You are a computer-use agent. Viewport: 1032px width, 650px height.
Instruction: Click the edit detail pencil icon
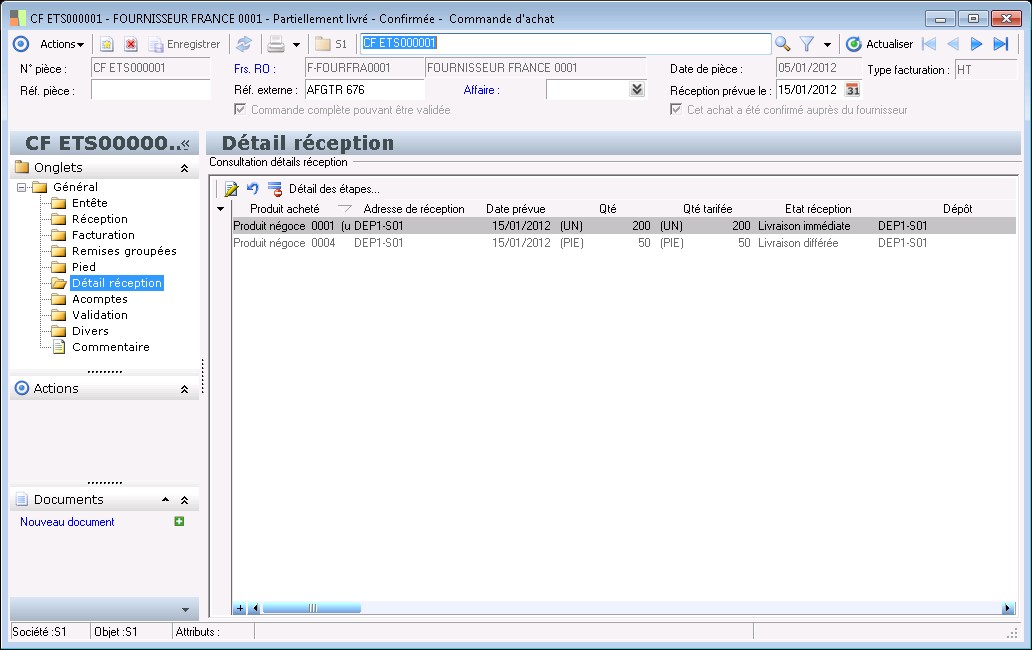(231, 189)
